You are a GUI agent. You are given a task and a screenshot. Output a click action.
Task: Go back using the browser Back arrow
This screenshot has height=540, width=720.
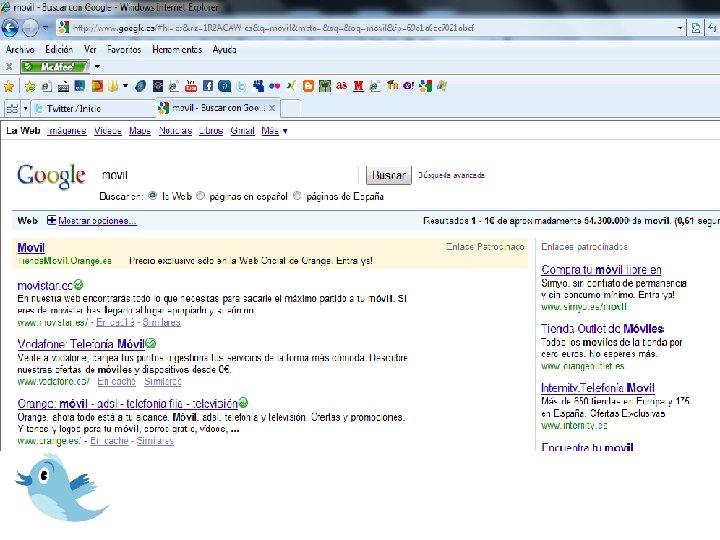[x=10, y=28]
